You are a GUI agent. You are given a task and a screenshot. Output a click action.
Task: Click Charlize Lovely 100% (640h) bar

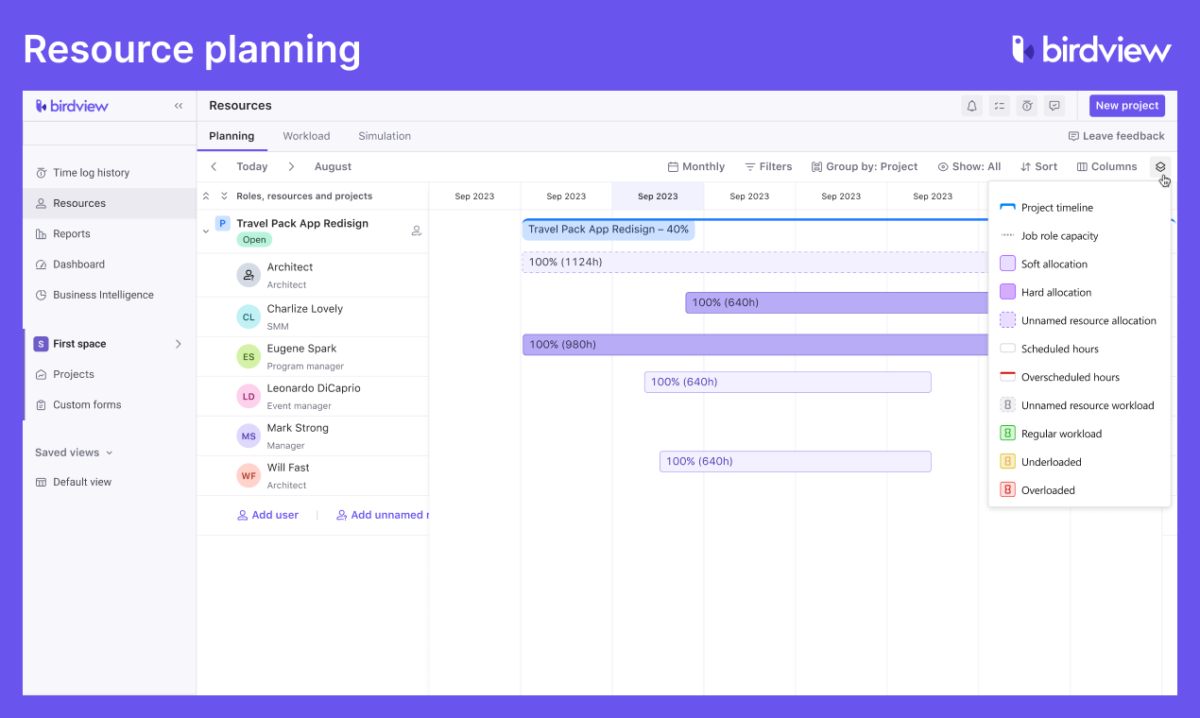point(837,302)
